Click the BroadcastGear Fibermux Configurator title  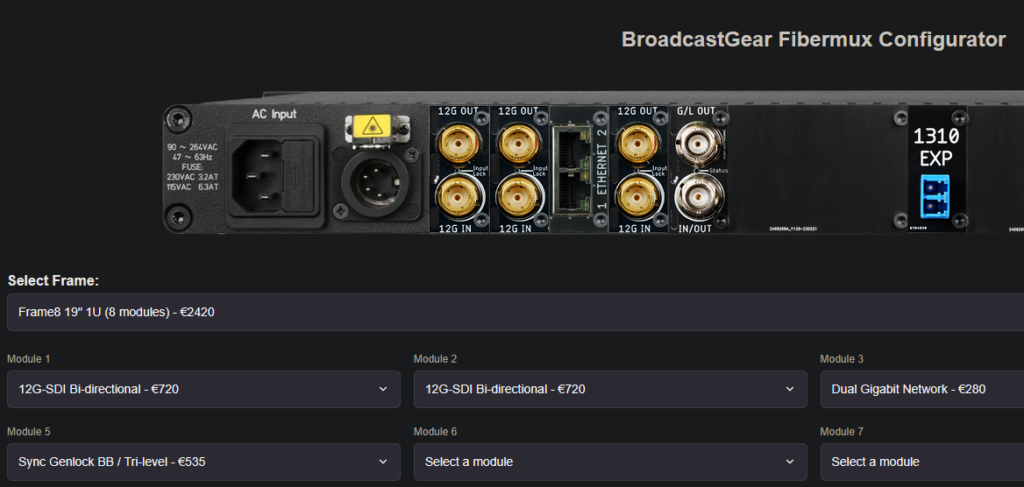click(x=813, y=40)
